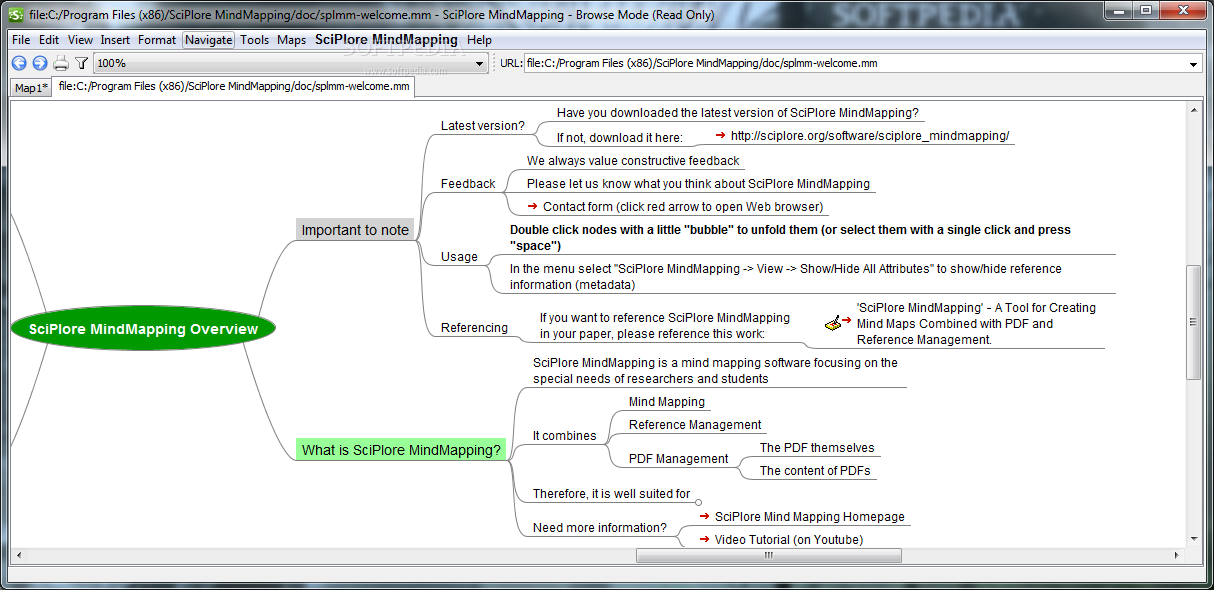The image size is (1214, 590).
Task: Open the Edit menu
Action: pos(49,40)
